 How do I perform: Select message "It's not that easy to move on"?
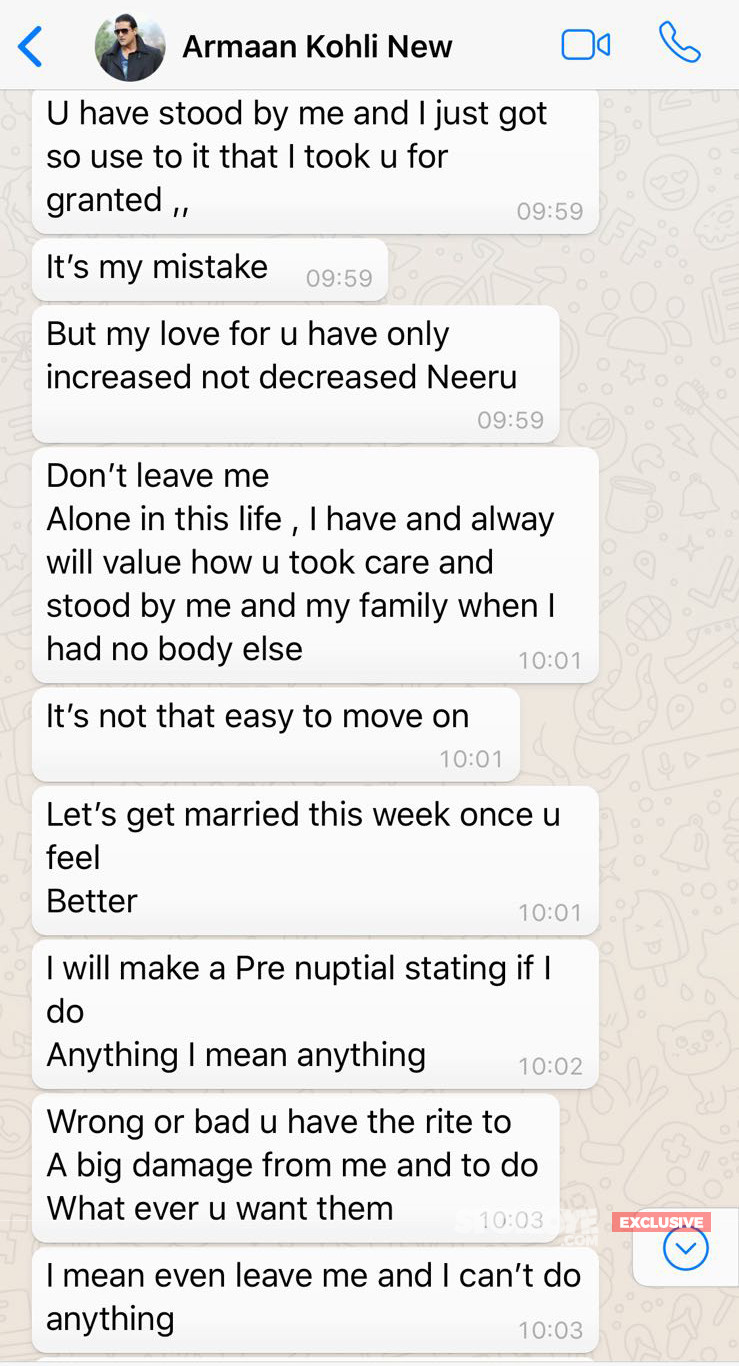pos(276,734)
